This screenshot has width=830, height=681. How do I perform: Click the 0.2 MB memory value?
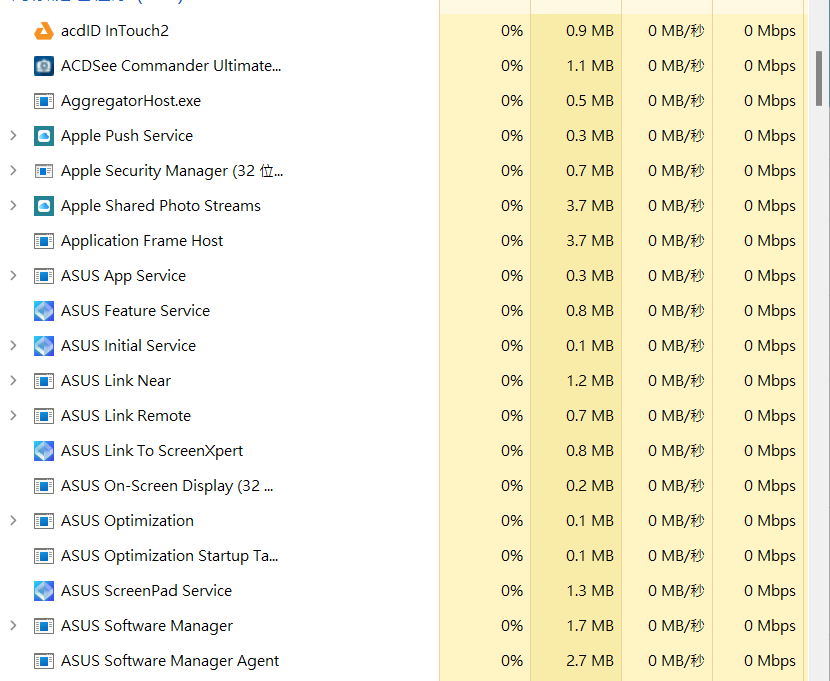tap(590, 486)
